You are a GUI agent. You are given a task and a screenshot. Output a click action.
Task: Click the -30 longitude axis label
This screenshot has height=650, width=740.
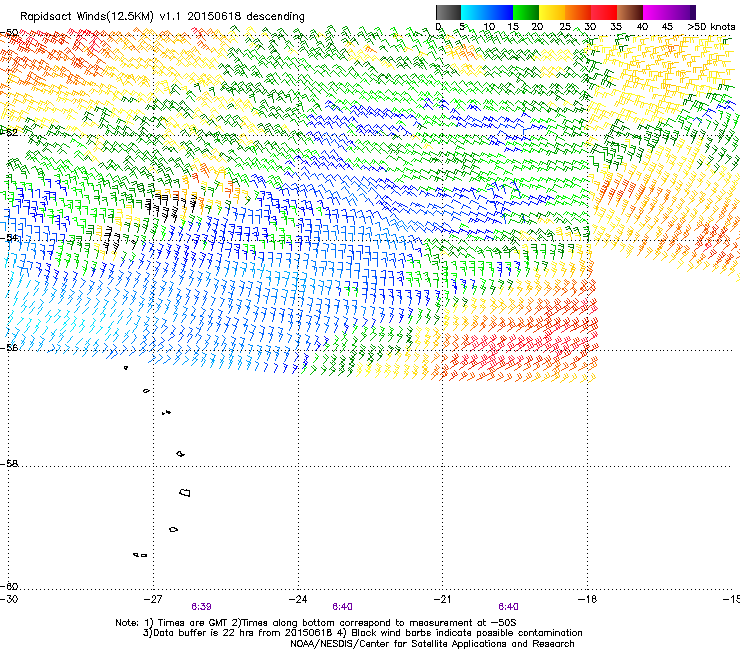point(9,599)
